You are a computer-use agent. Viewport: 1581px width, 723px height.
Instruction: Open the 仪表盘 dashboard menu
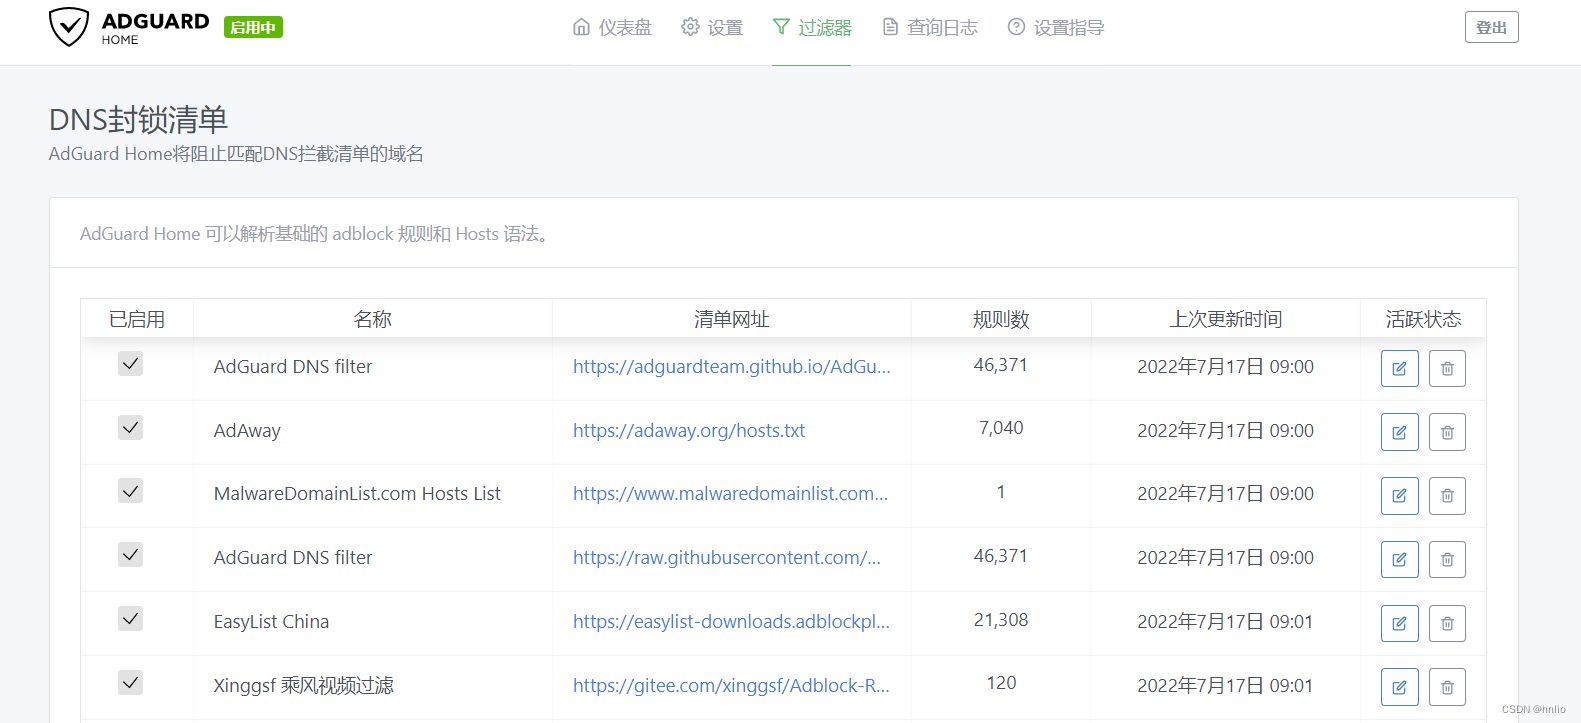click(x=612, y=28)
